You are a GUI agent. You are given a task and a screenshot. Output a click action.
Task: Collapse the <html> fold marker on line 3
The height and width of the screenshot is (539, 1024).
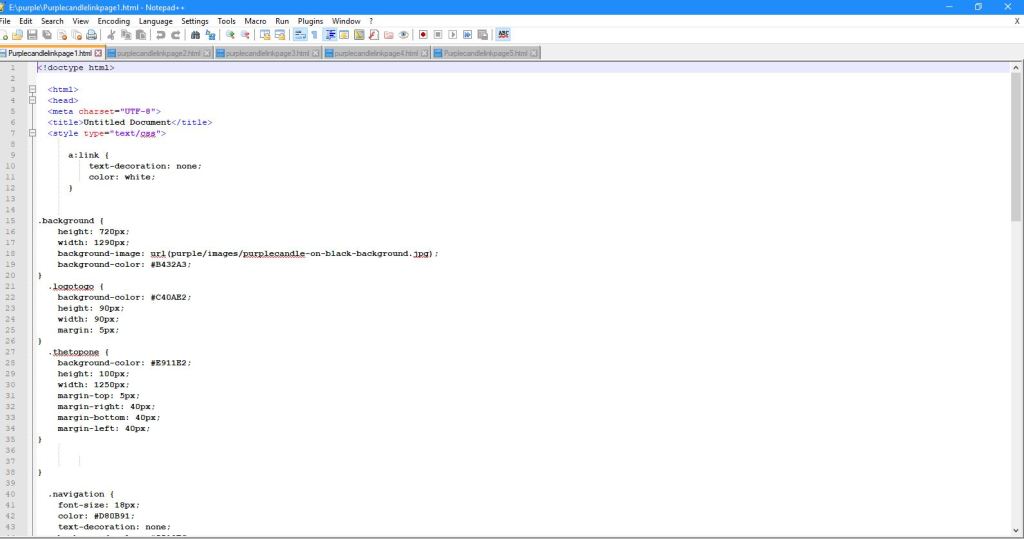[x=33, y=89]
